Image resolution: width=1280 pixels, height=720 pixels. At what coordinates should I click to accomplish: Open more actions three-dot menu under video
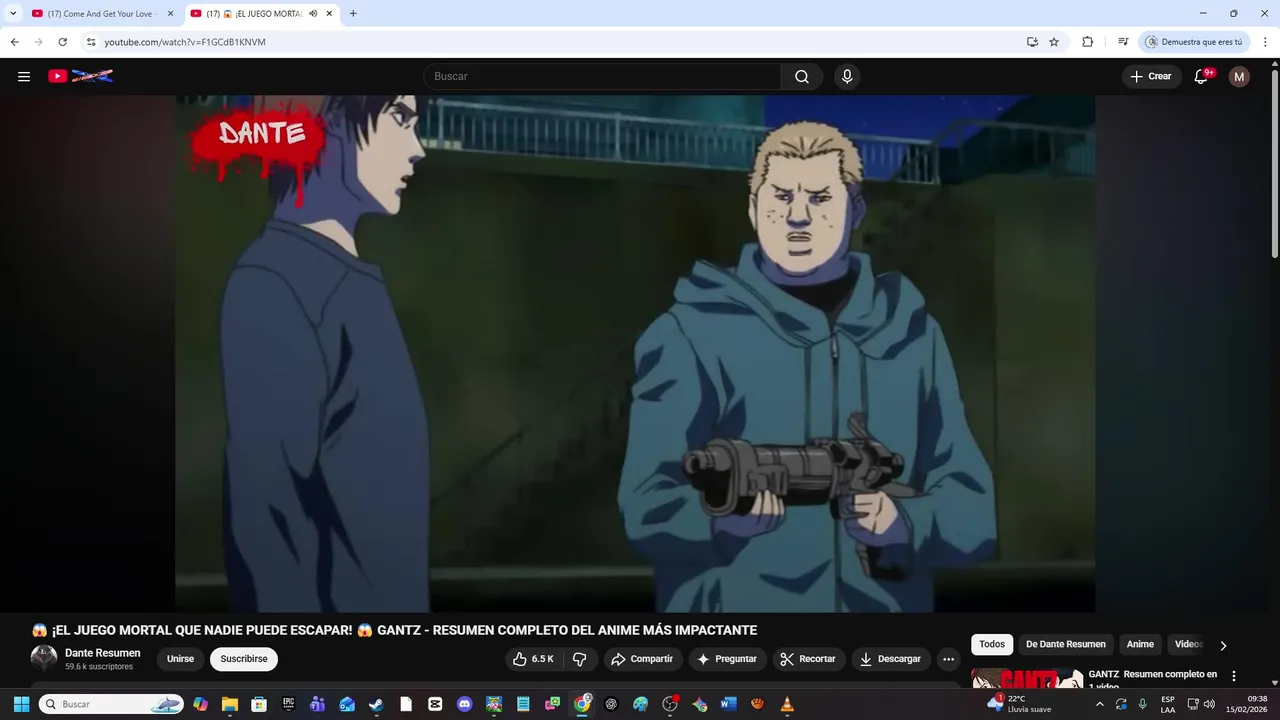948,659
